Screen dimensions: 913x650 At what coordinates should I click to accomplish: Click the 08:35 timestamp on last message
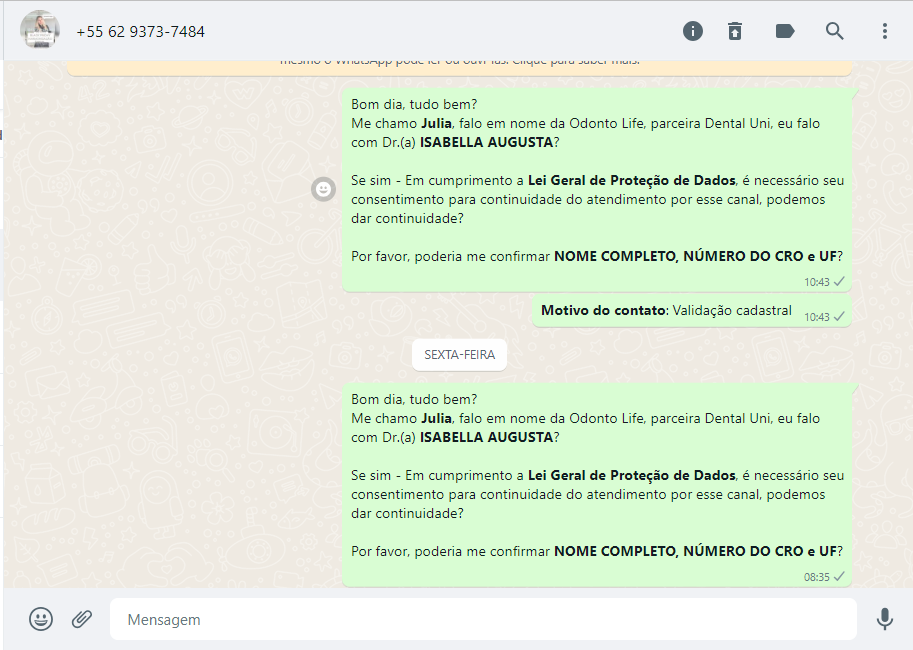click(x=816, y=577)
